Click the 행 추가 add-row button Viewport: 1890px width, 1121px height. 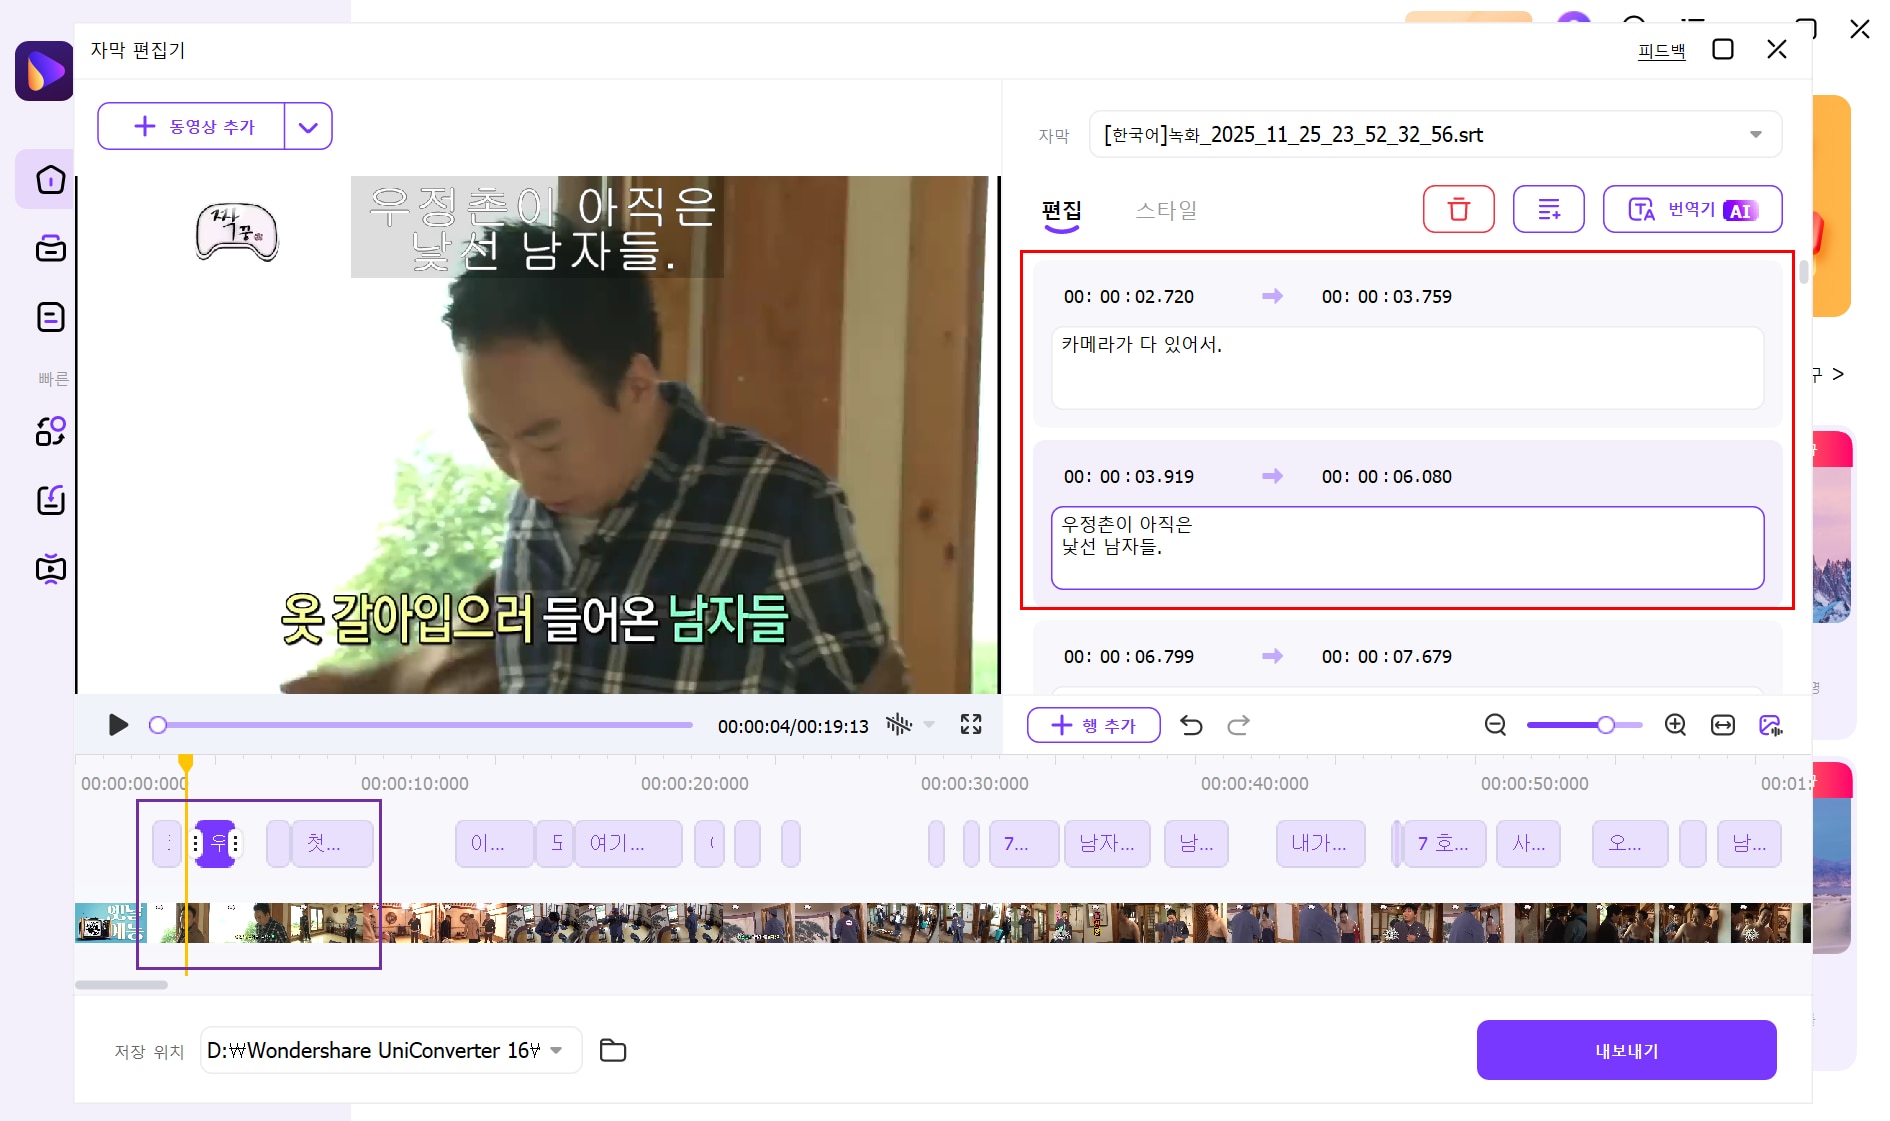tap(1093, 725)
